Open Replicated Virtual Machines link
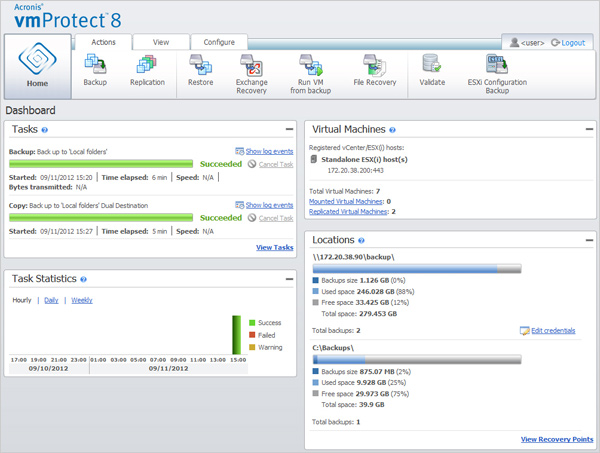 348,212
